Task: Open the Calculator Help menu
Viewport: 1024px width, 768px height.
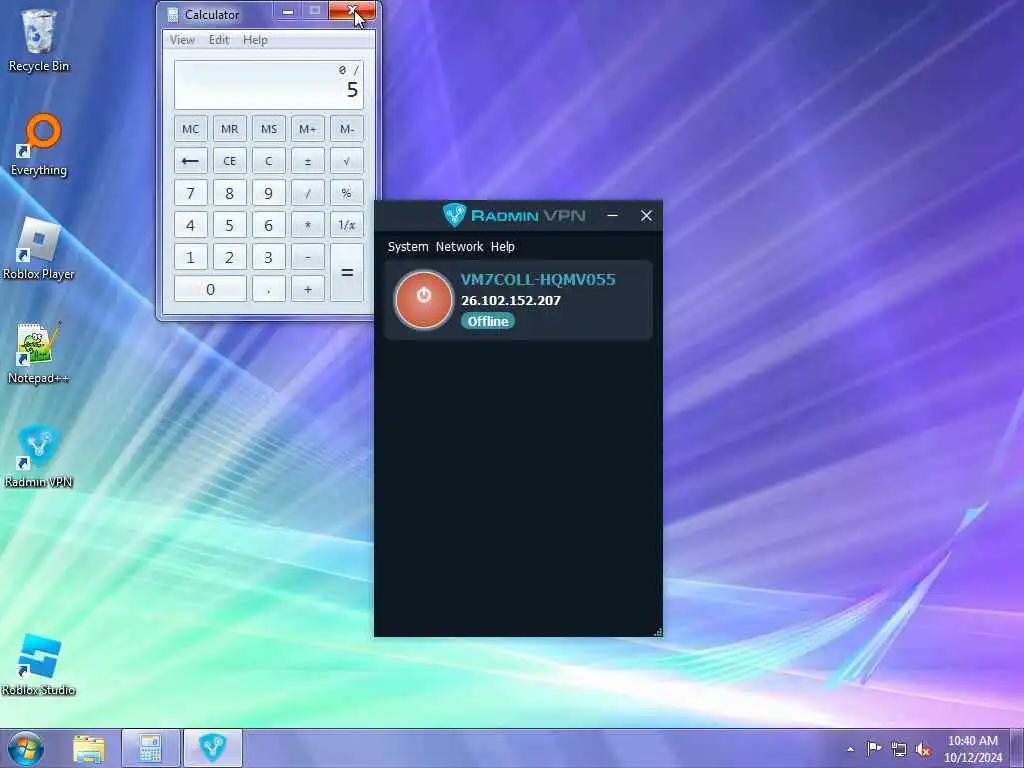Action: coord(255,40)
